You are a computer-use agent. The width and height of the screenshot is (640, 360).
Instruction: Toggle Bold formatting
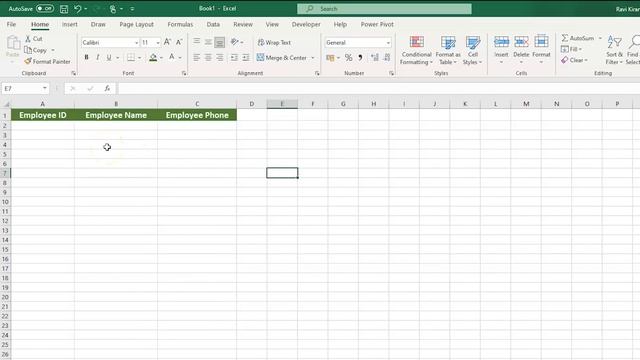pyautogui.click(x=87, y=58)
